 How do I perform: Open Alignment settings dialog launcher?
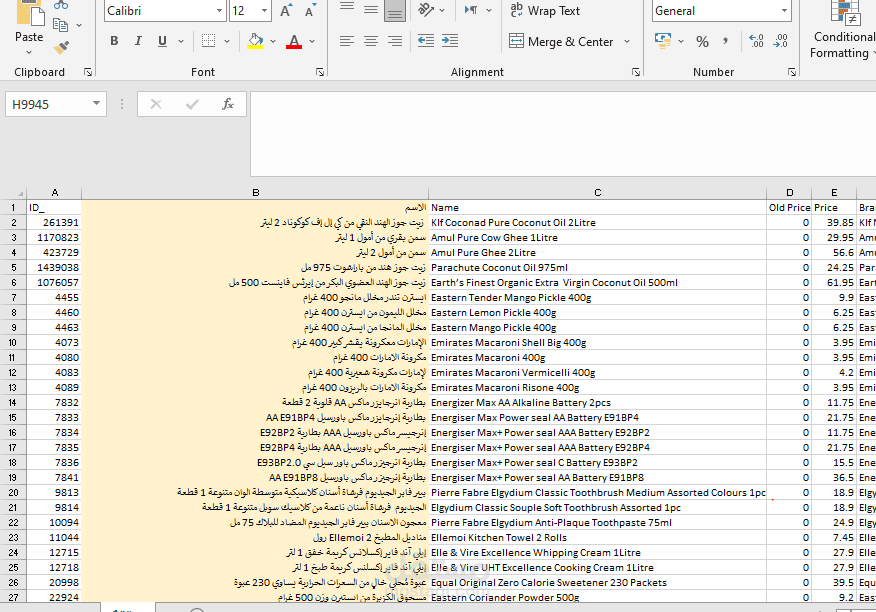[x=636, y=72]
